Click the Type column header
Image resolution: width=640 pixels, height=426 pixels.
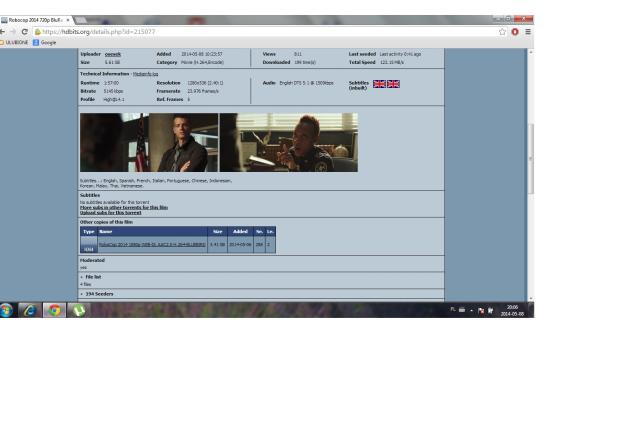[x=89, y=231]
